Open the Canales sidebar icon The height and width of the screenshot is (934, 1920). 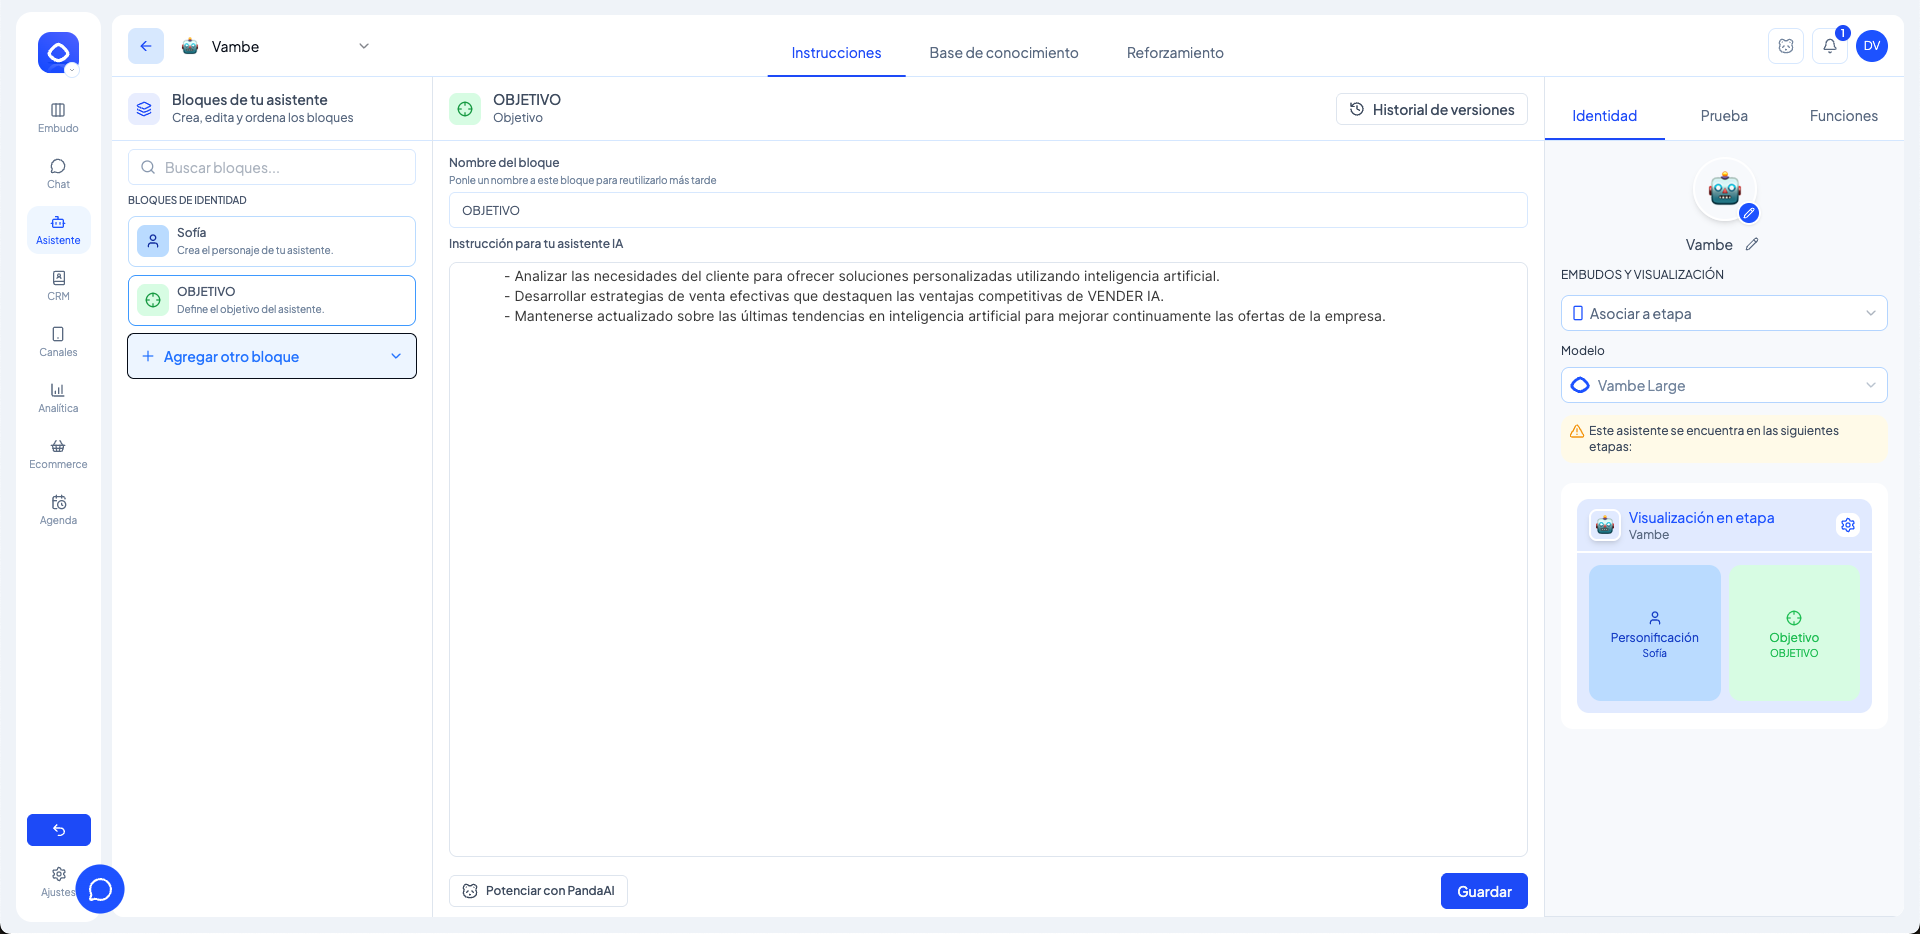pyautogui.click(x=58, y=341)
